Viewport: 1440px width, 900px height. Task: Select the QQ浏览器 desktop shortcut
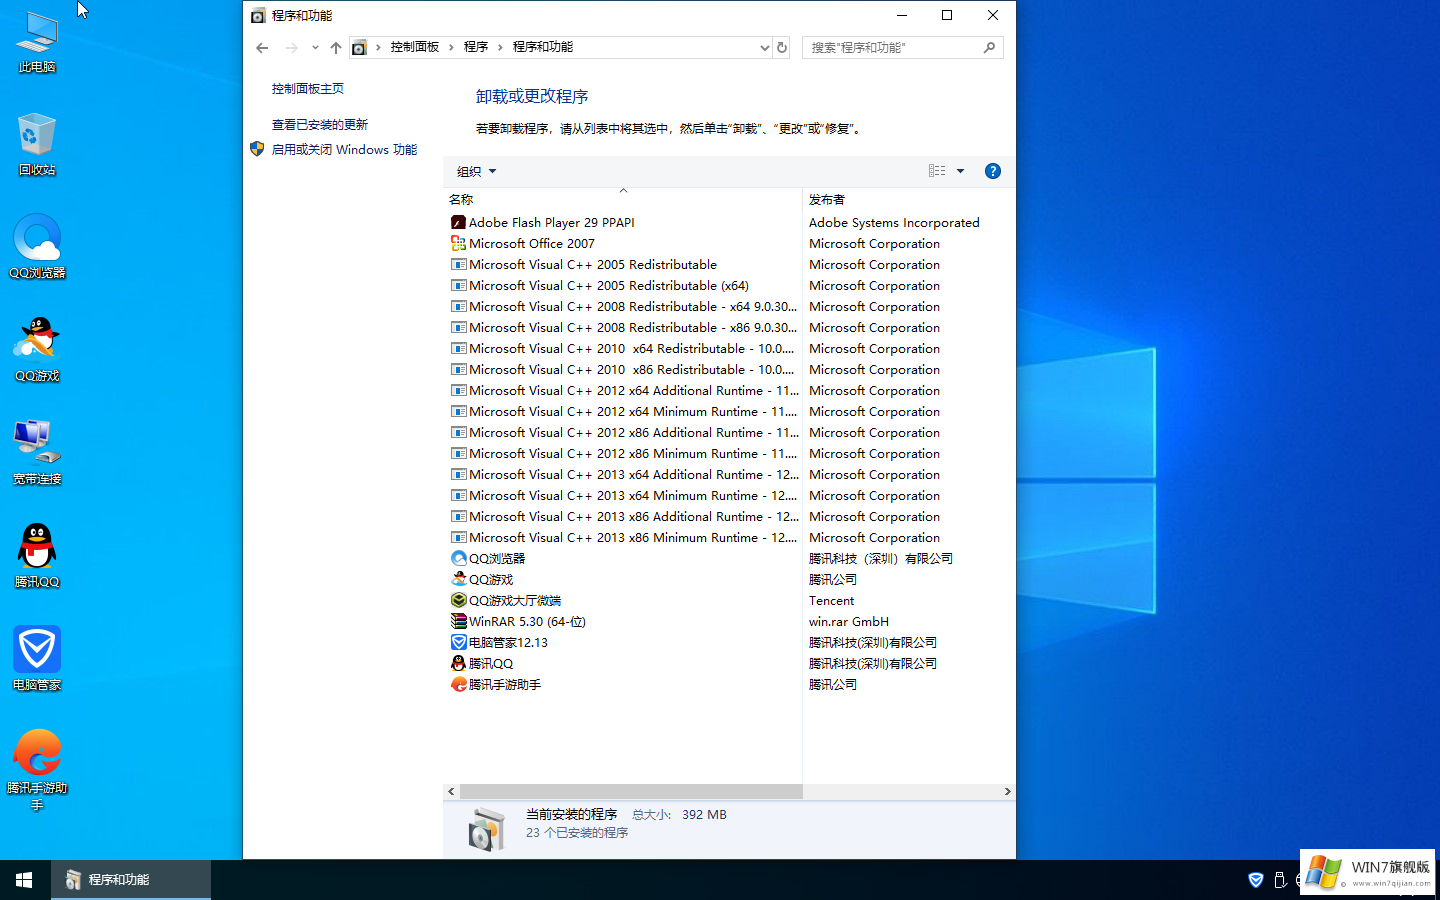37,247
